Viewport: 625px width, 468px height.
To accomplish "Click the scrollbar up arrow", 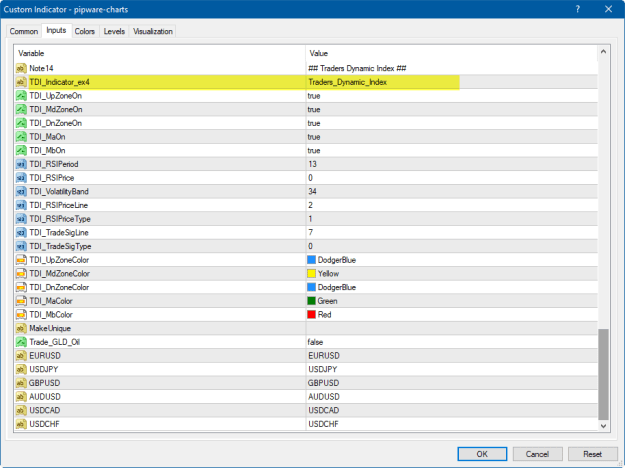I will 603,52.
